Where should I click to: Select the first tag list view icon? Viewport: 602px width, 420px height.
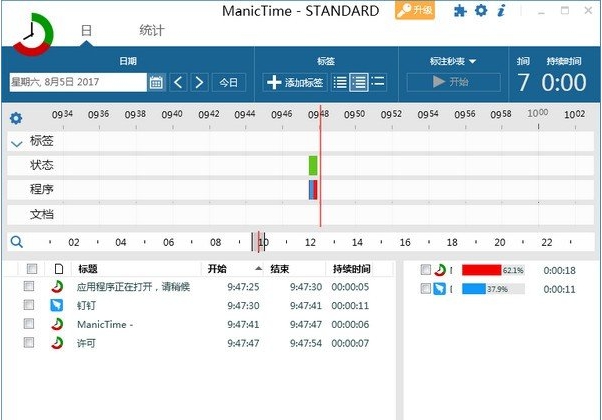(x=340, y=82)
